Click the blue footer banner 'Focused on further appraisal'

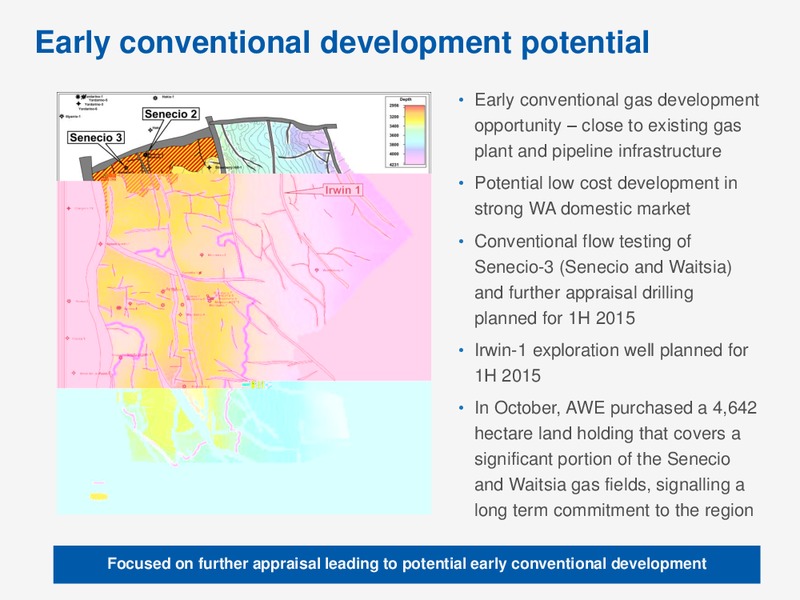click(x=407, y=564)
